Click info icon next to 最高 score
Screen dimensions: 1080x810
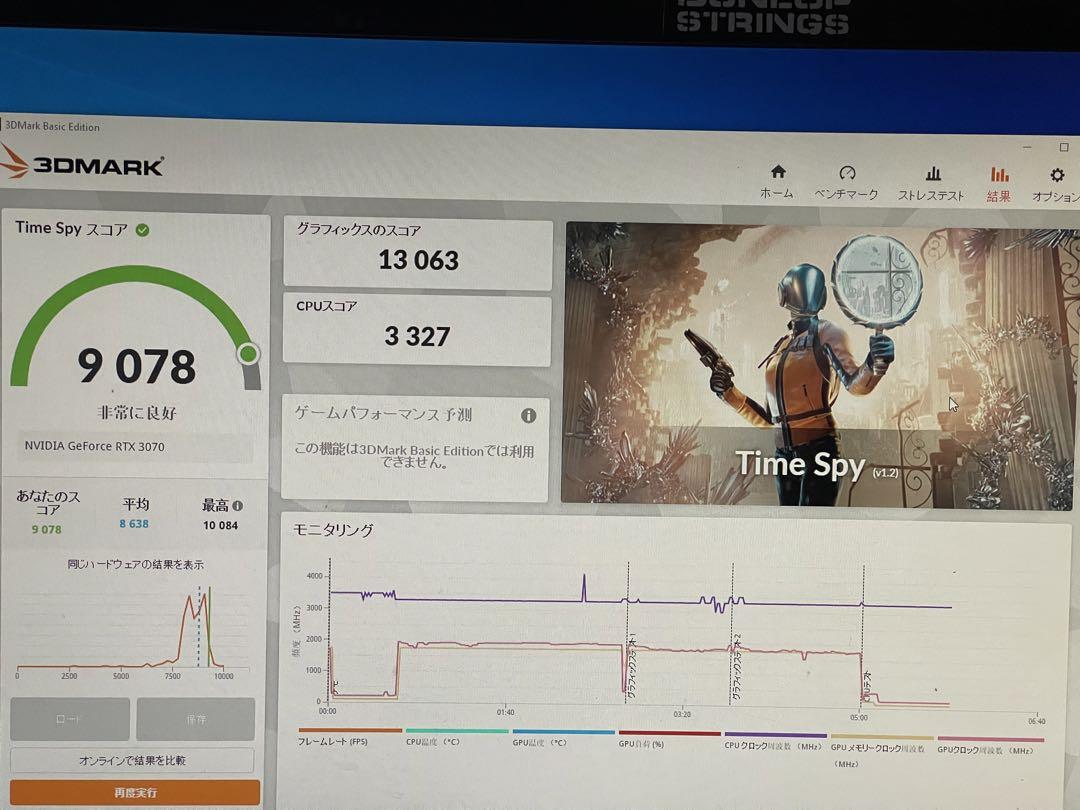pyautogui.click(x=238, y=506)
